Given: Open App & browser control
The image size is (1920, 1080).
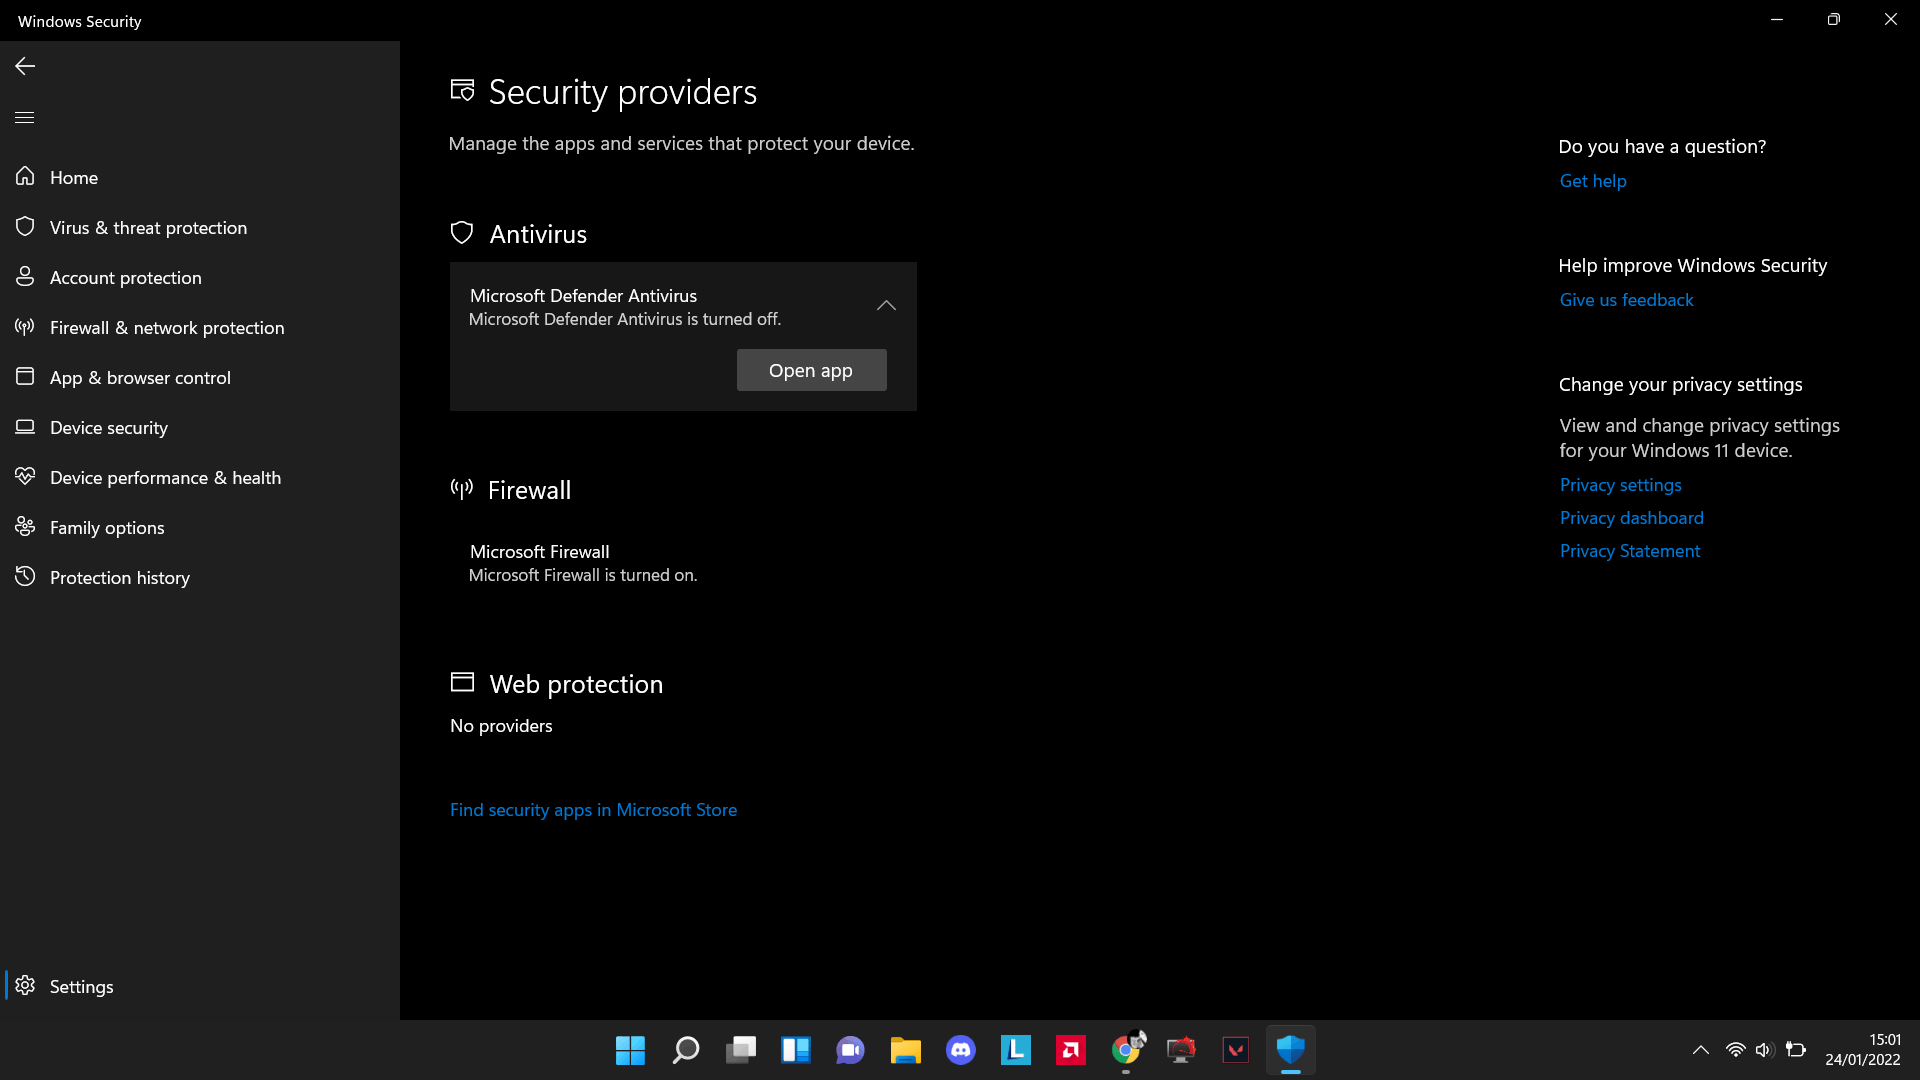Looking at the screenshot, I should [140, 377].
